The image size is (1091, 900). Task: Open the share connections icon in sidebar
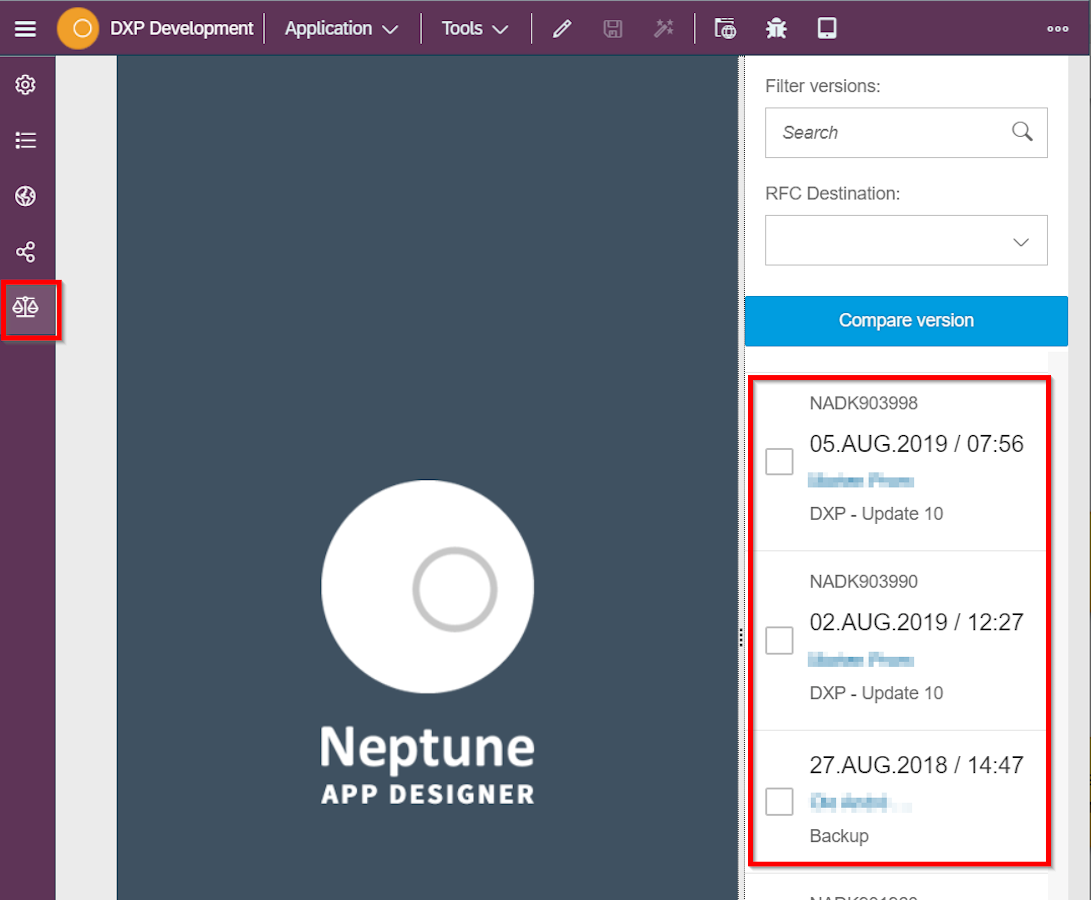pyautogui.click(x=26, y=252)
